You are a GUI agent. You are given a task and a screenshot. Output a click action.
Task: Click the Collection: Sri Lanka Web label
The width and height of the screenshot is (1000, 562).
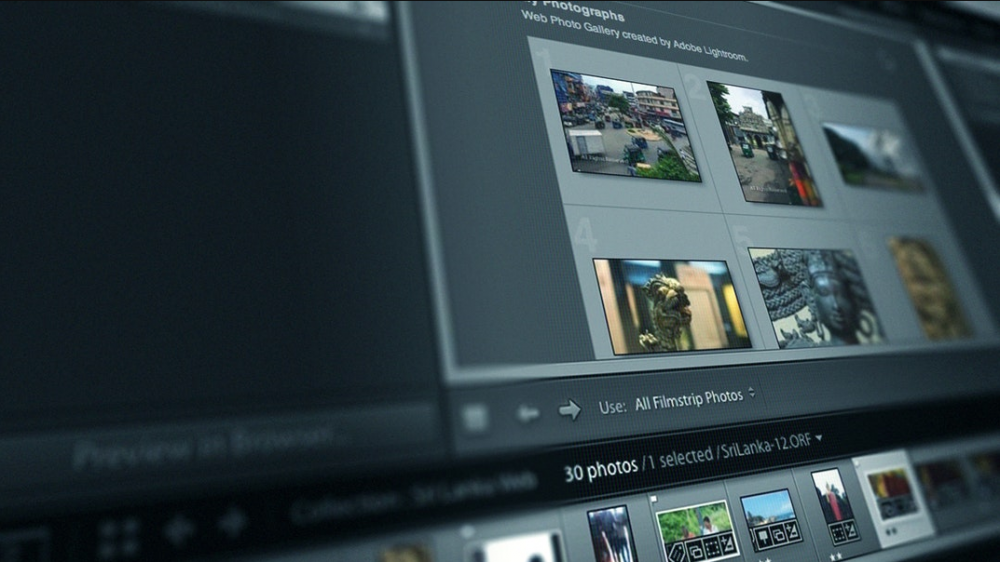[x=412, y=496]
